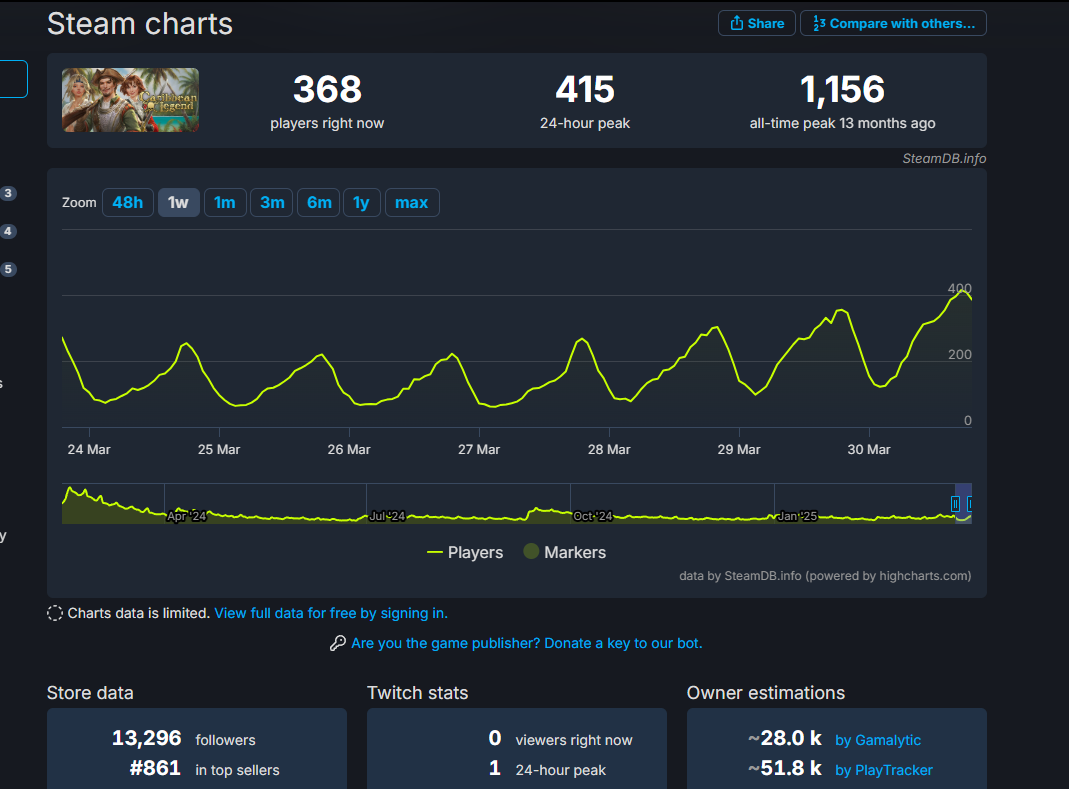The height and width of the screenshot is (789, 1069).
Task: Open Donate a key to our bot link
Action: pos(526,643)
